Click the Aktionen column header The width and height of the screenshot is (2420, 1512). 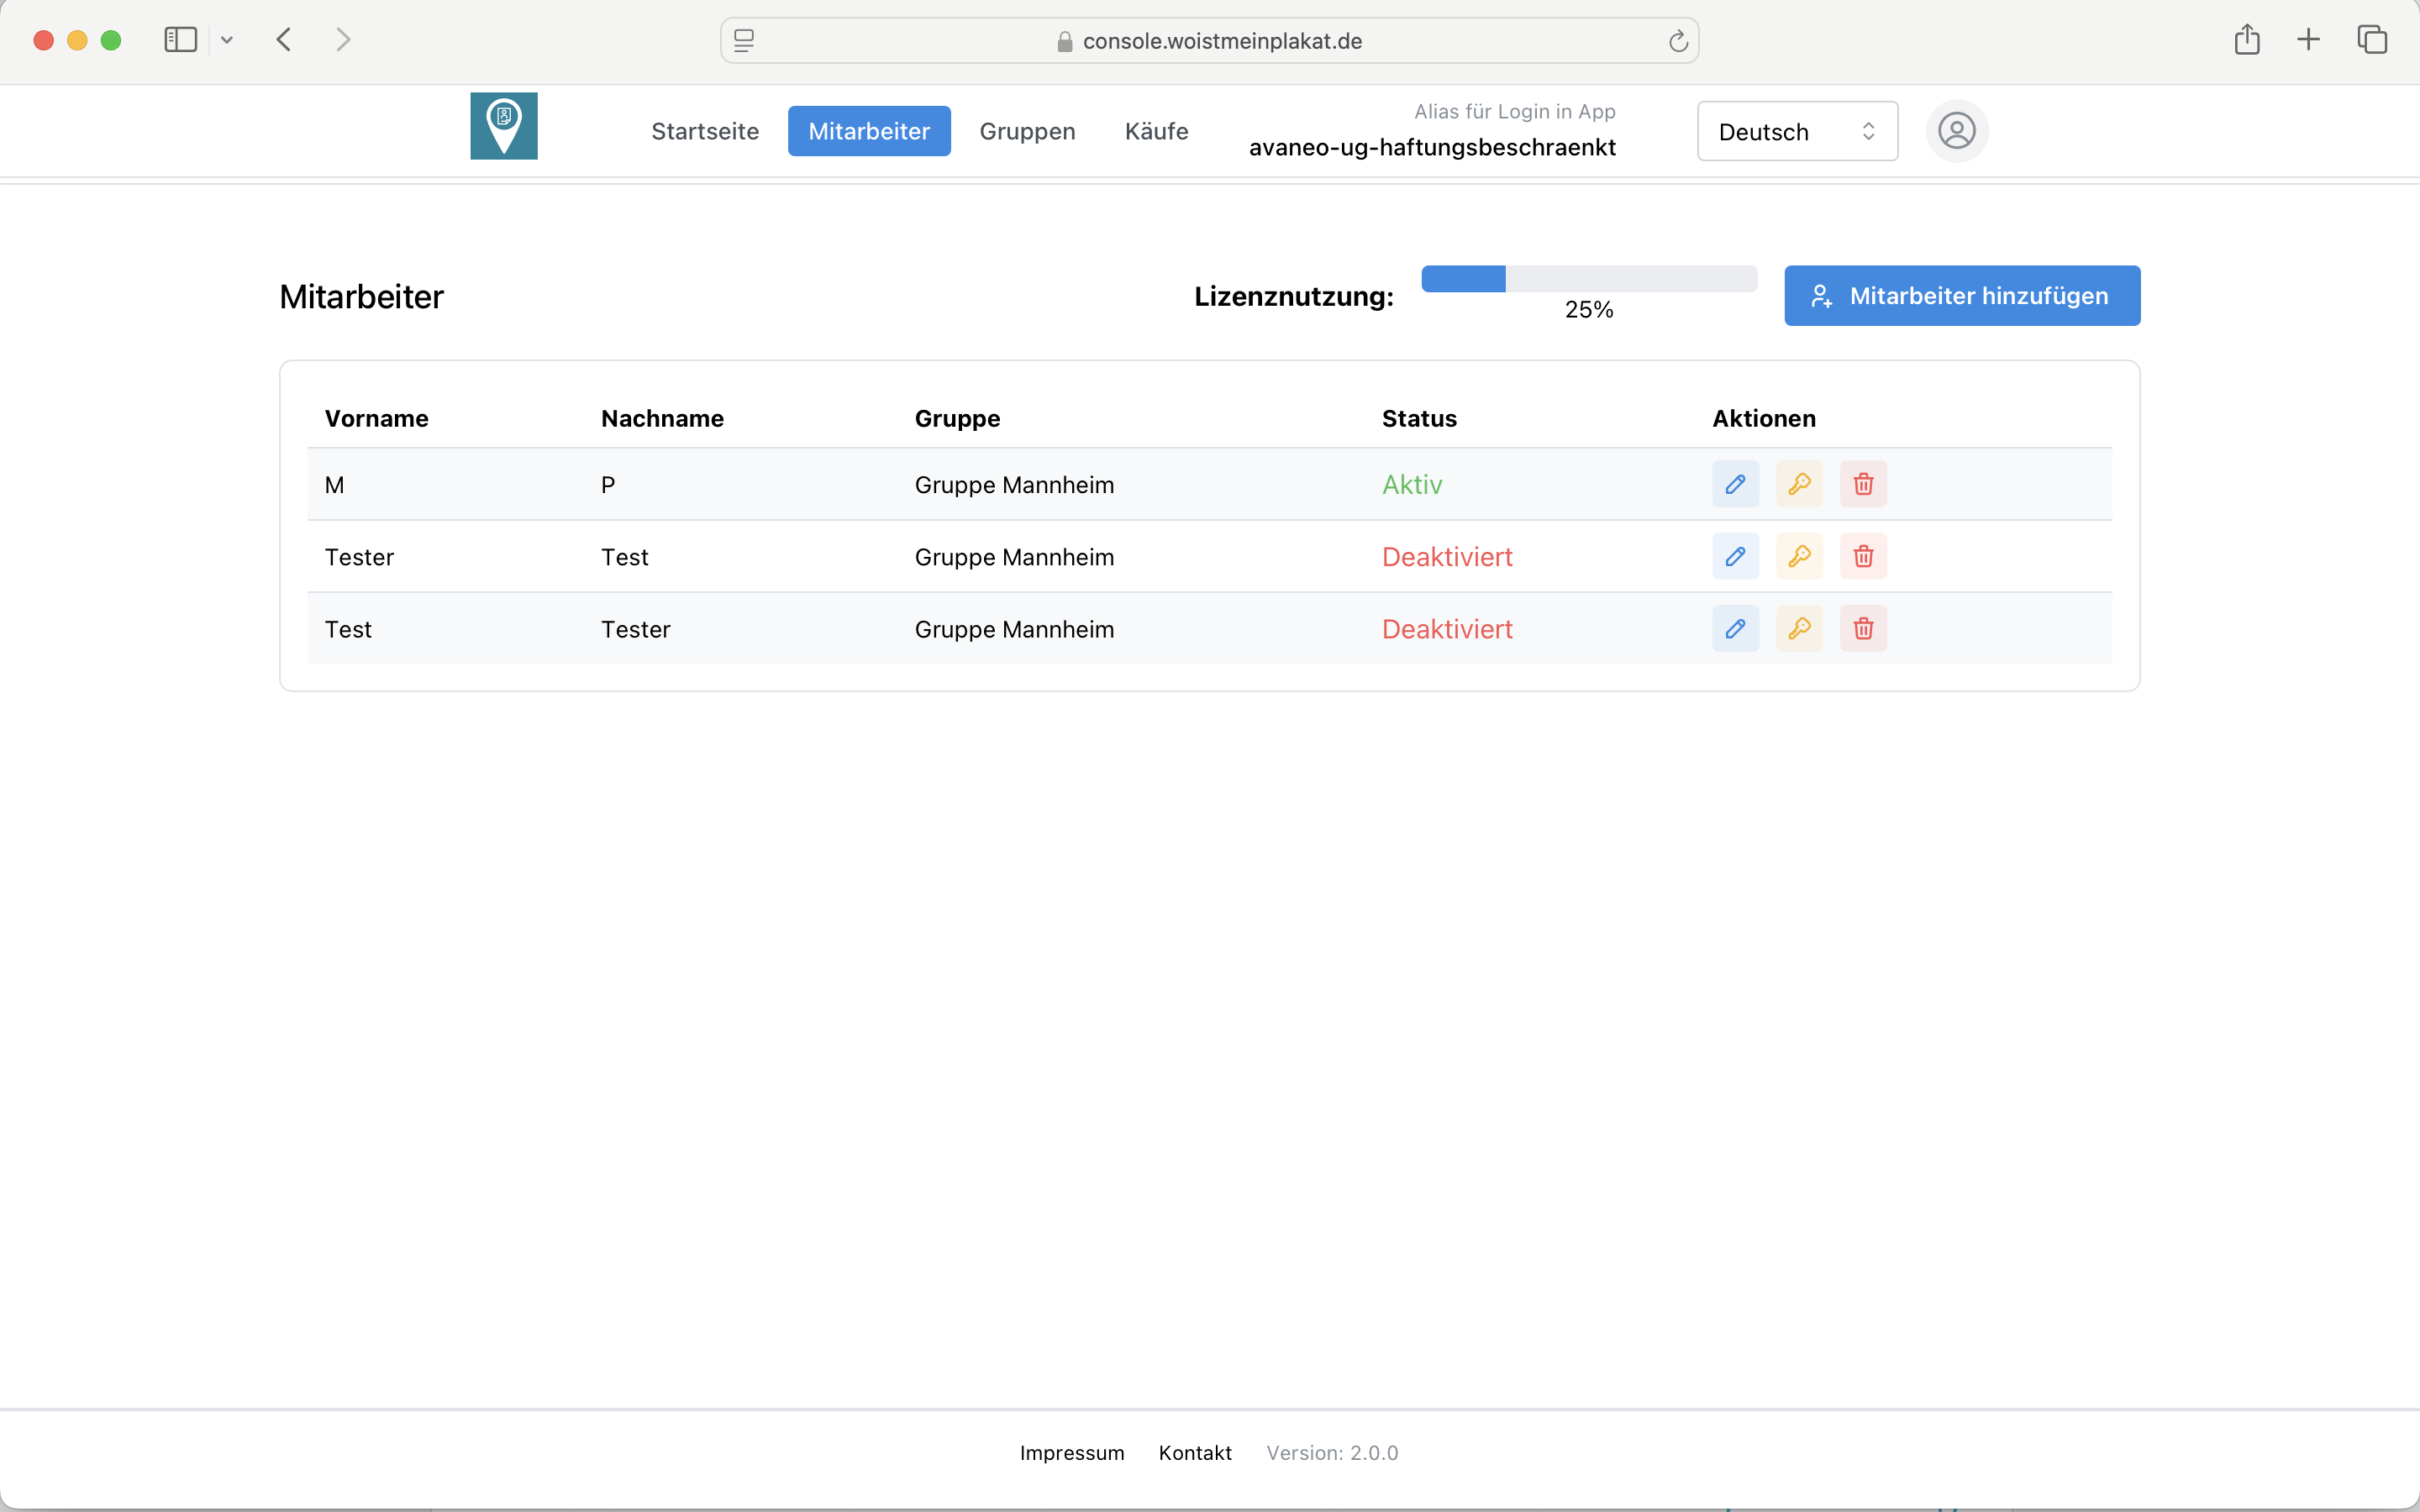click(1764, 418)
